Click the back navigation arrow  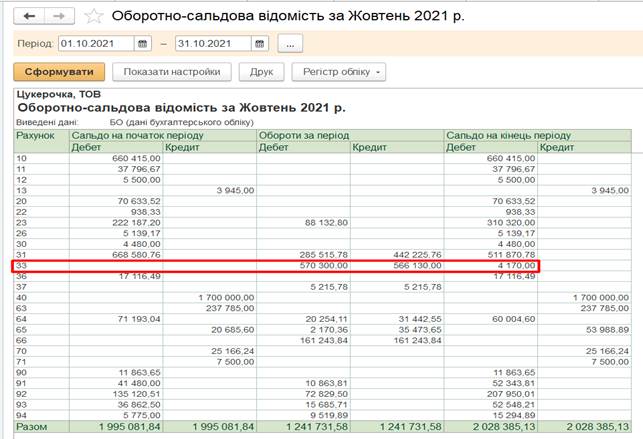tap(29, 16)
